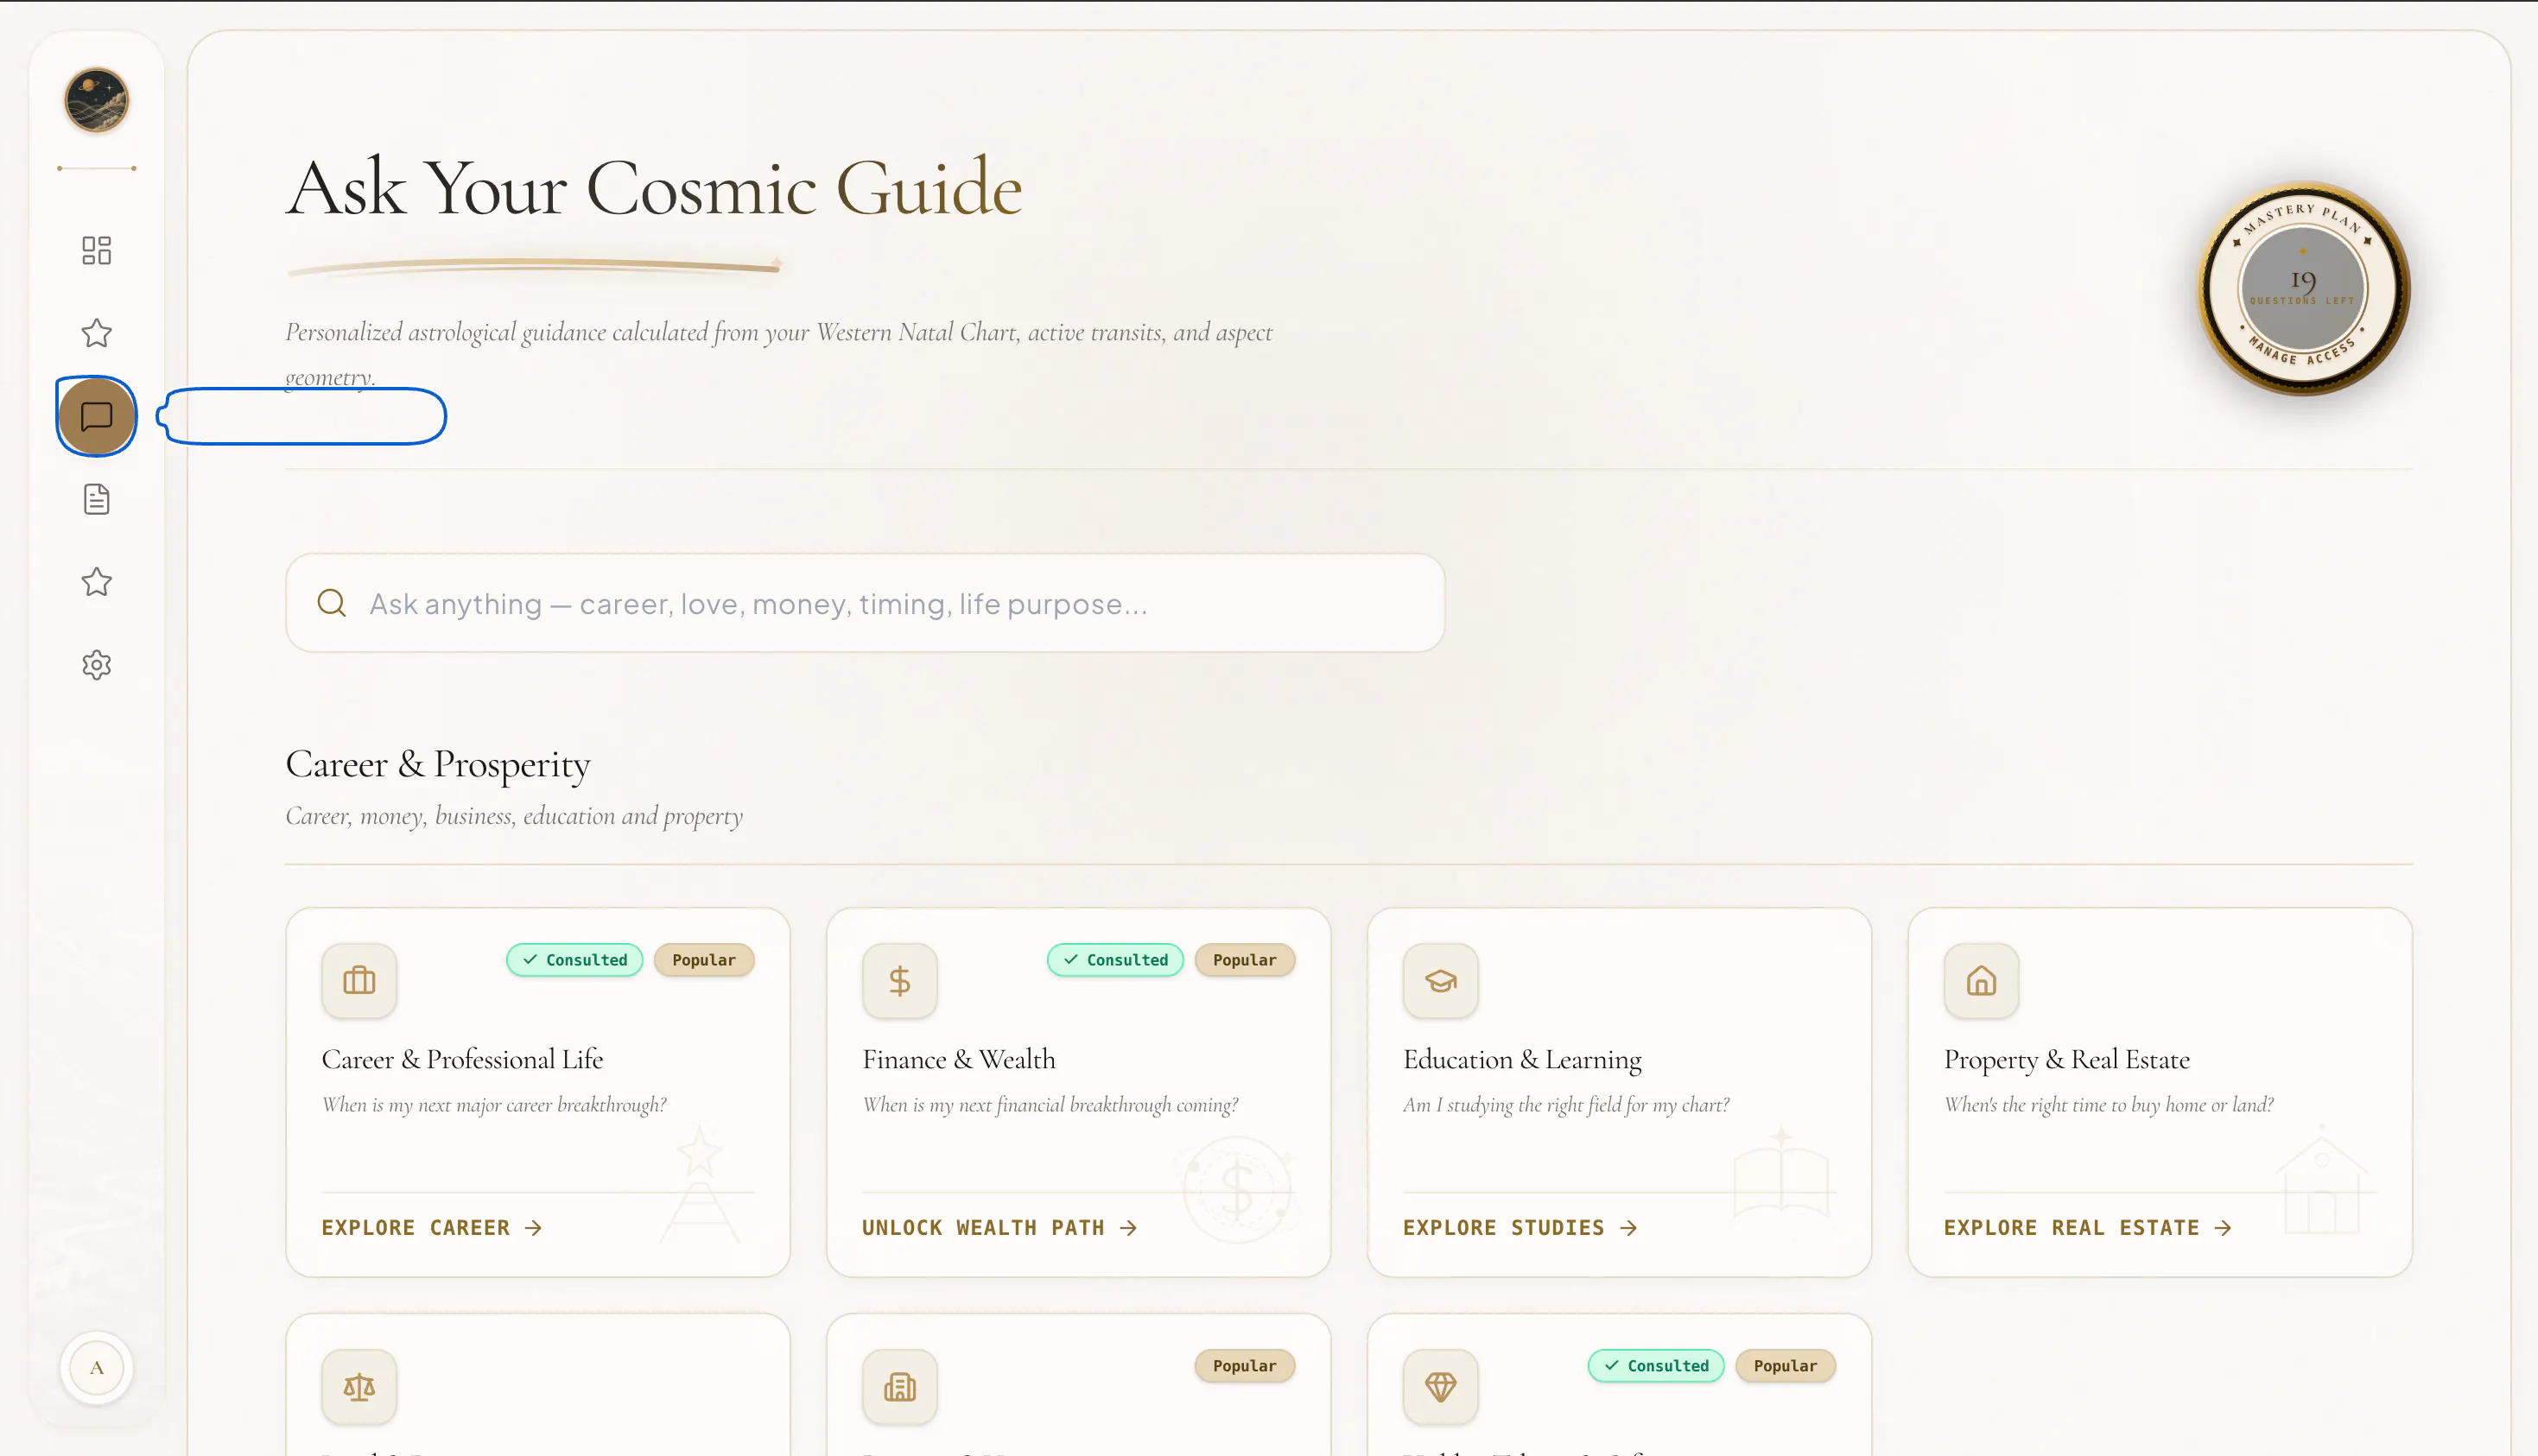Click Consulted badge on Finance card
Viewport: 2538px width, 1456px height.
[x=1116, y=960]
